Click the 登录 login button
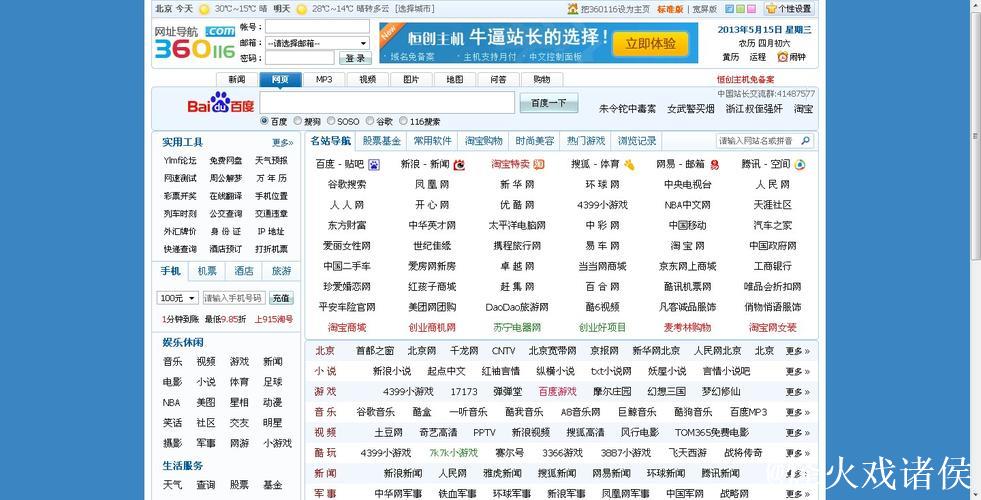Screen dimensions: 981x500 356,58
